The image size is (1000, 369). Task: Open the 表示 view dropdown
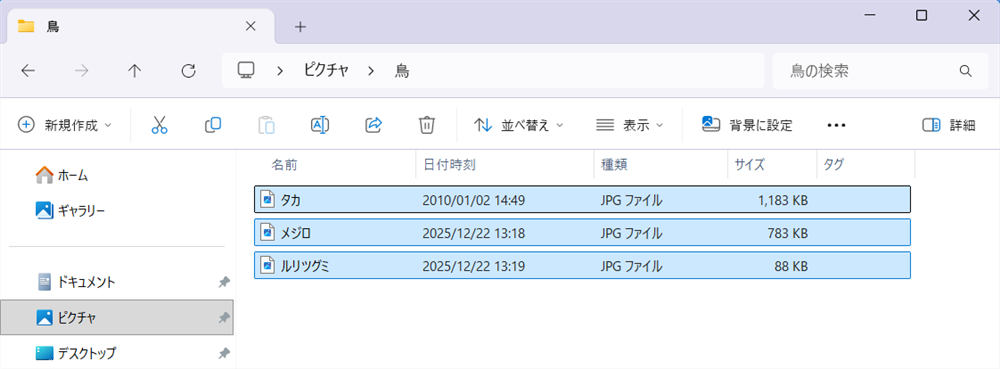point(629,125)
